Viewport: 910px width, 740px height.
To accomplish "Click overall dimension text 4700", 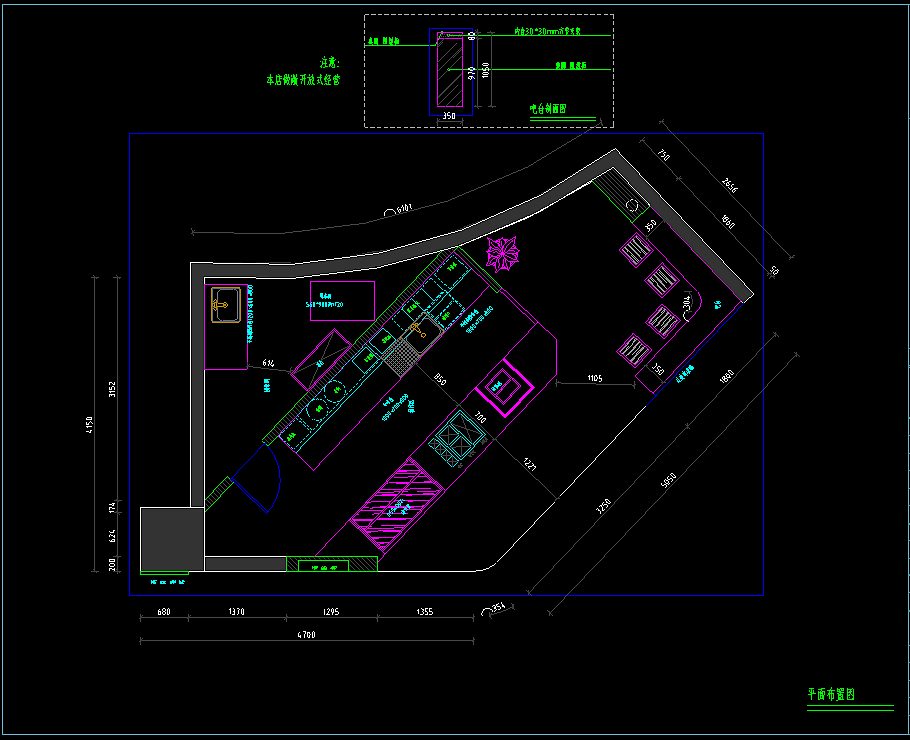I will (306, 635).
